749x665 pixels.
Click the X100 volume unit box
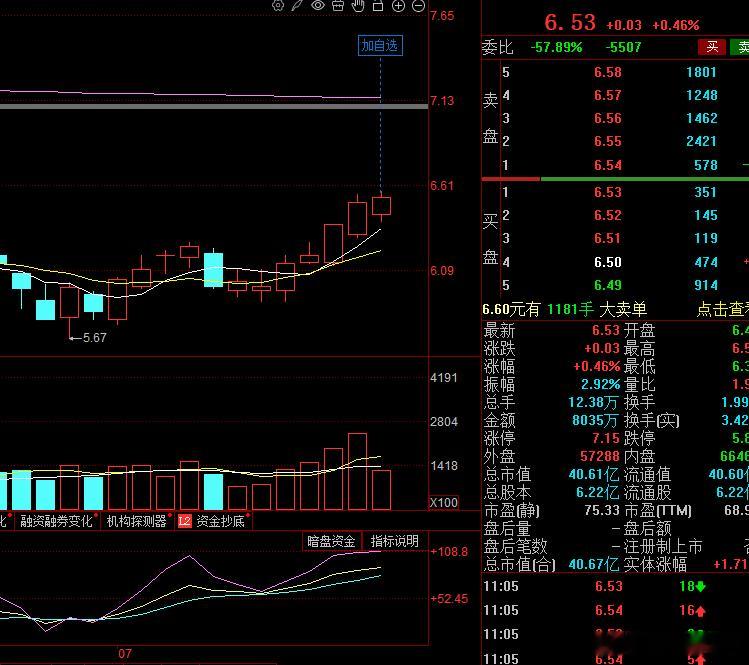[x=444, y=503]
